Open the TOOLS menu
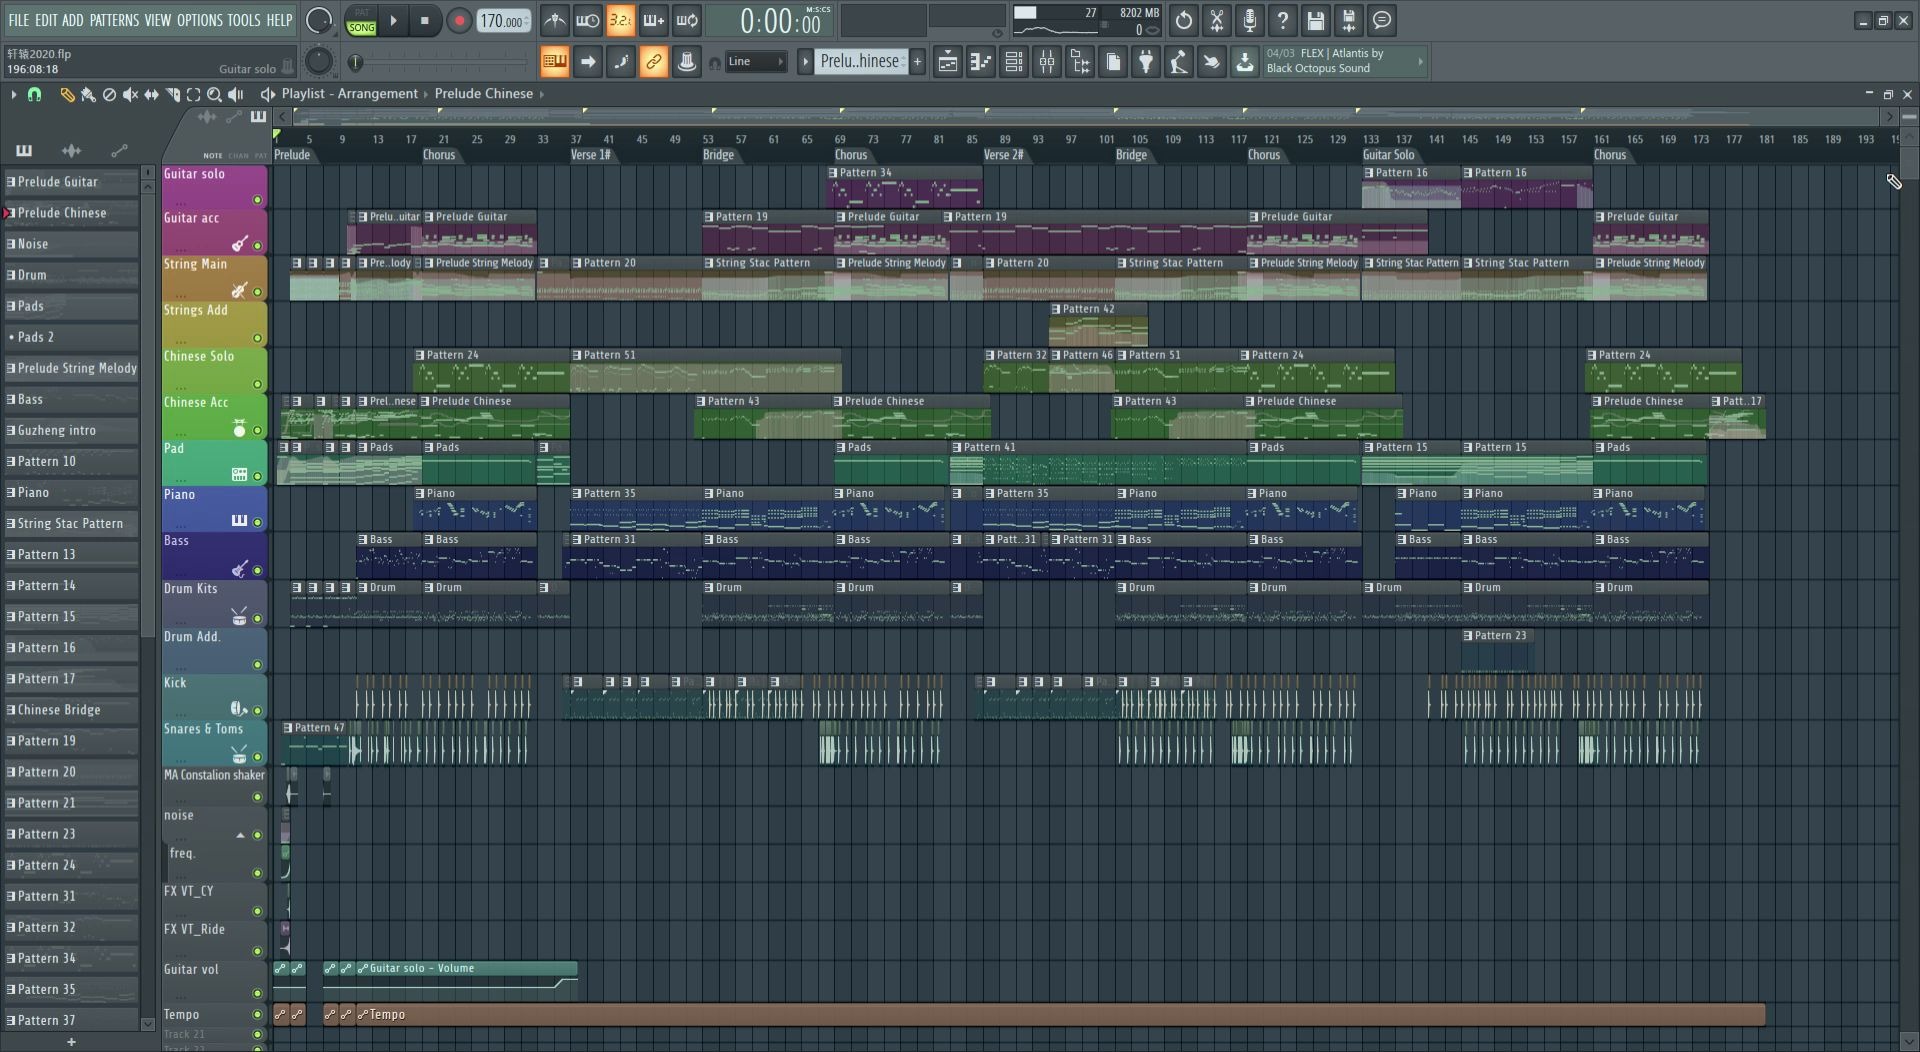The height and width of the screenshot is (1052, 1920). pos(243,20)
